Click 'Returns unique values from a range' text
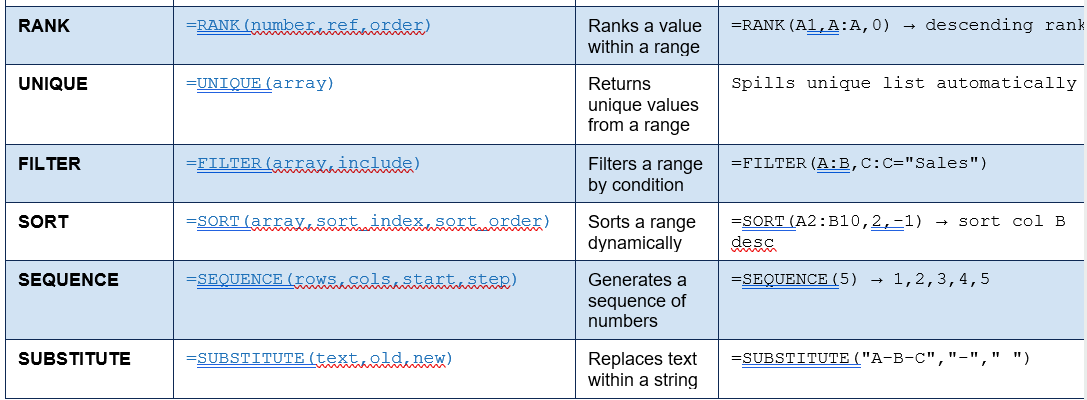1087x400 pixels. (x=643, y=105)
